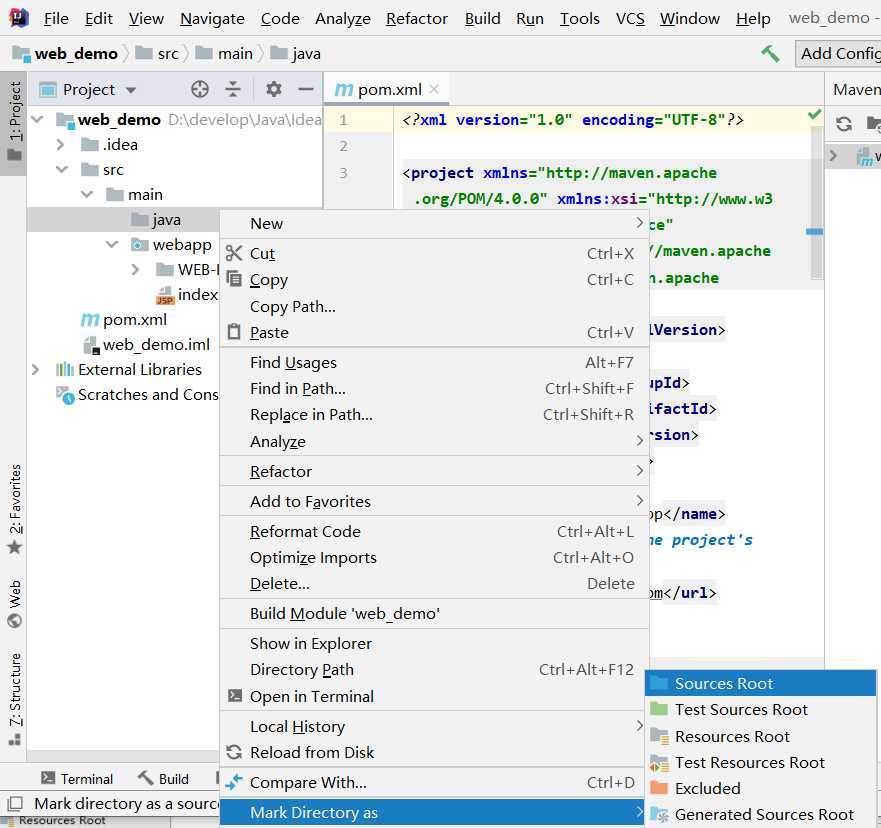Click the green Test Sources Root folder icon

(x=659, y=709)
